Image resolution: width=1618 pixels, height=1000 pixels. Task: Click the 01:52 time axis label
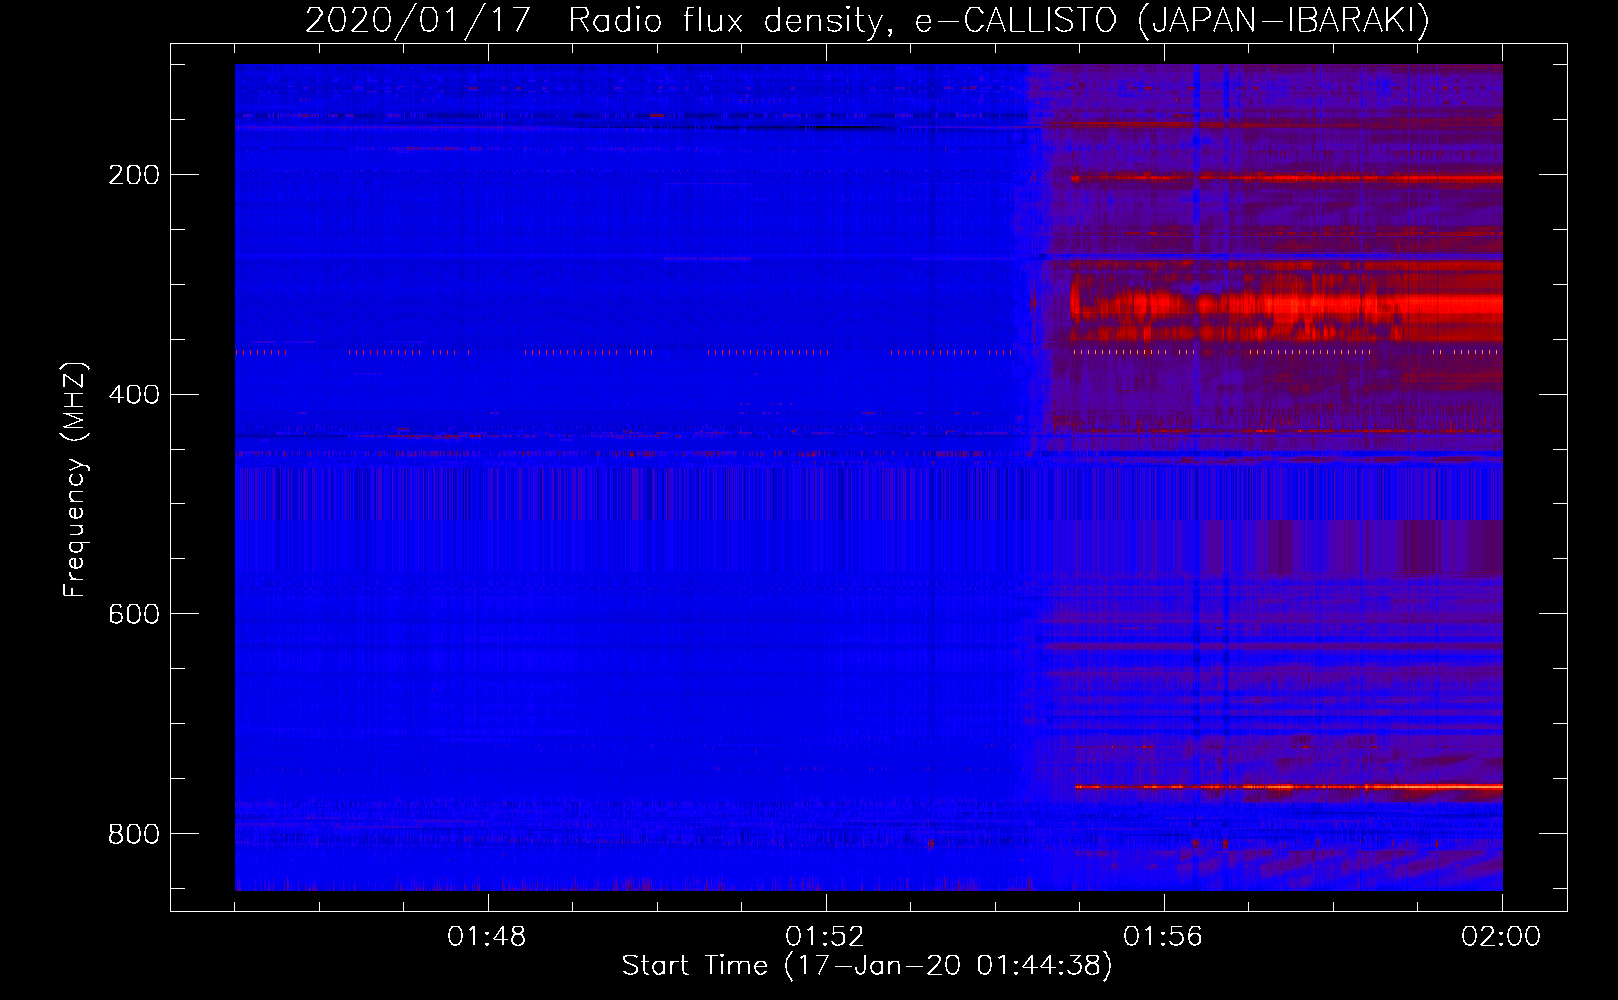tap(825, 937)
